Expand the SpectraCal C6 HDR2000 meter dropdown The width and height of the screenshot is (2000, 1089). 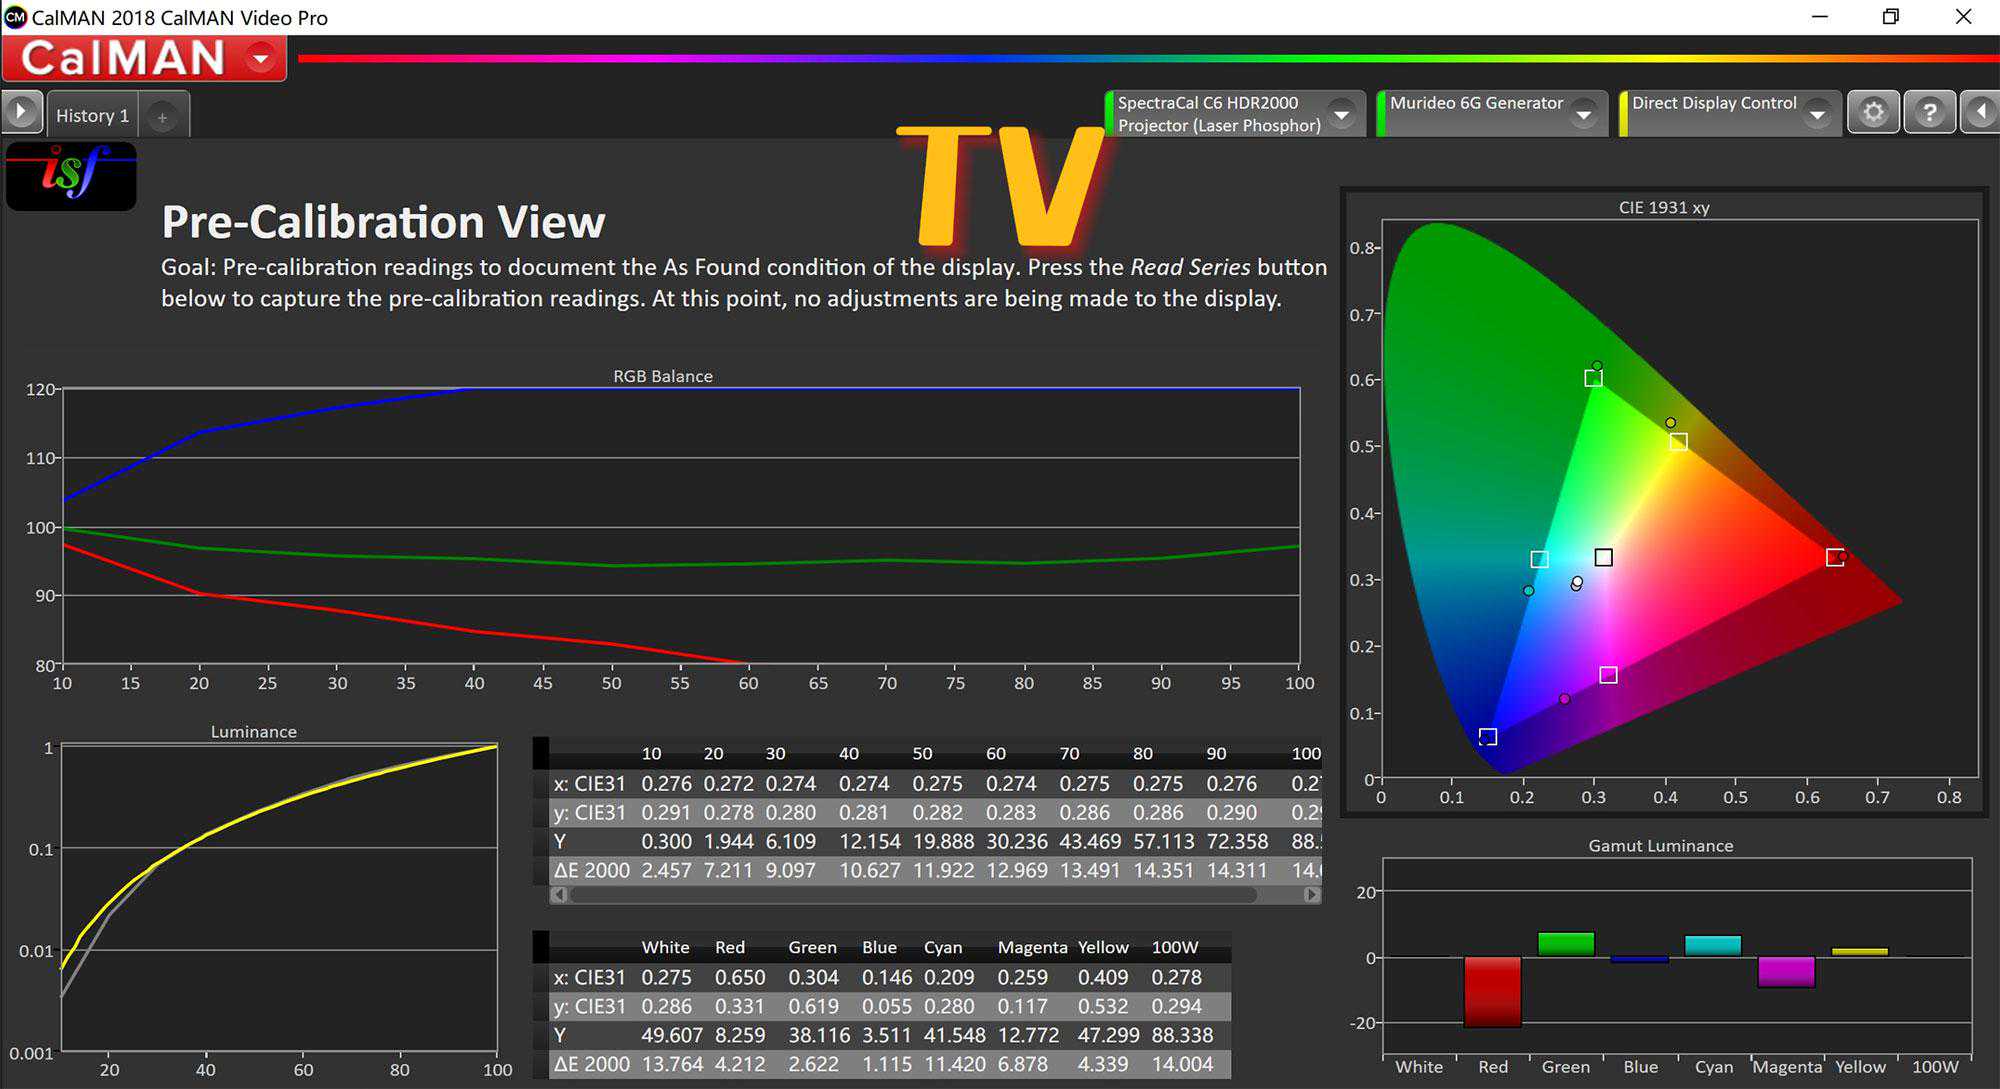pyautogui.click(x=1342, y=115)
